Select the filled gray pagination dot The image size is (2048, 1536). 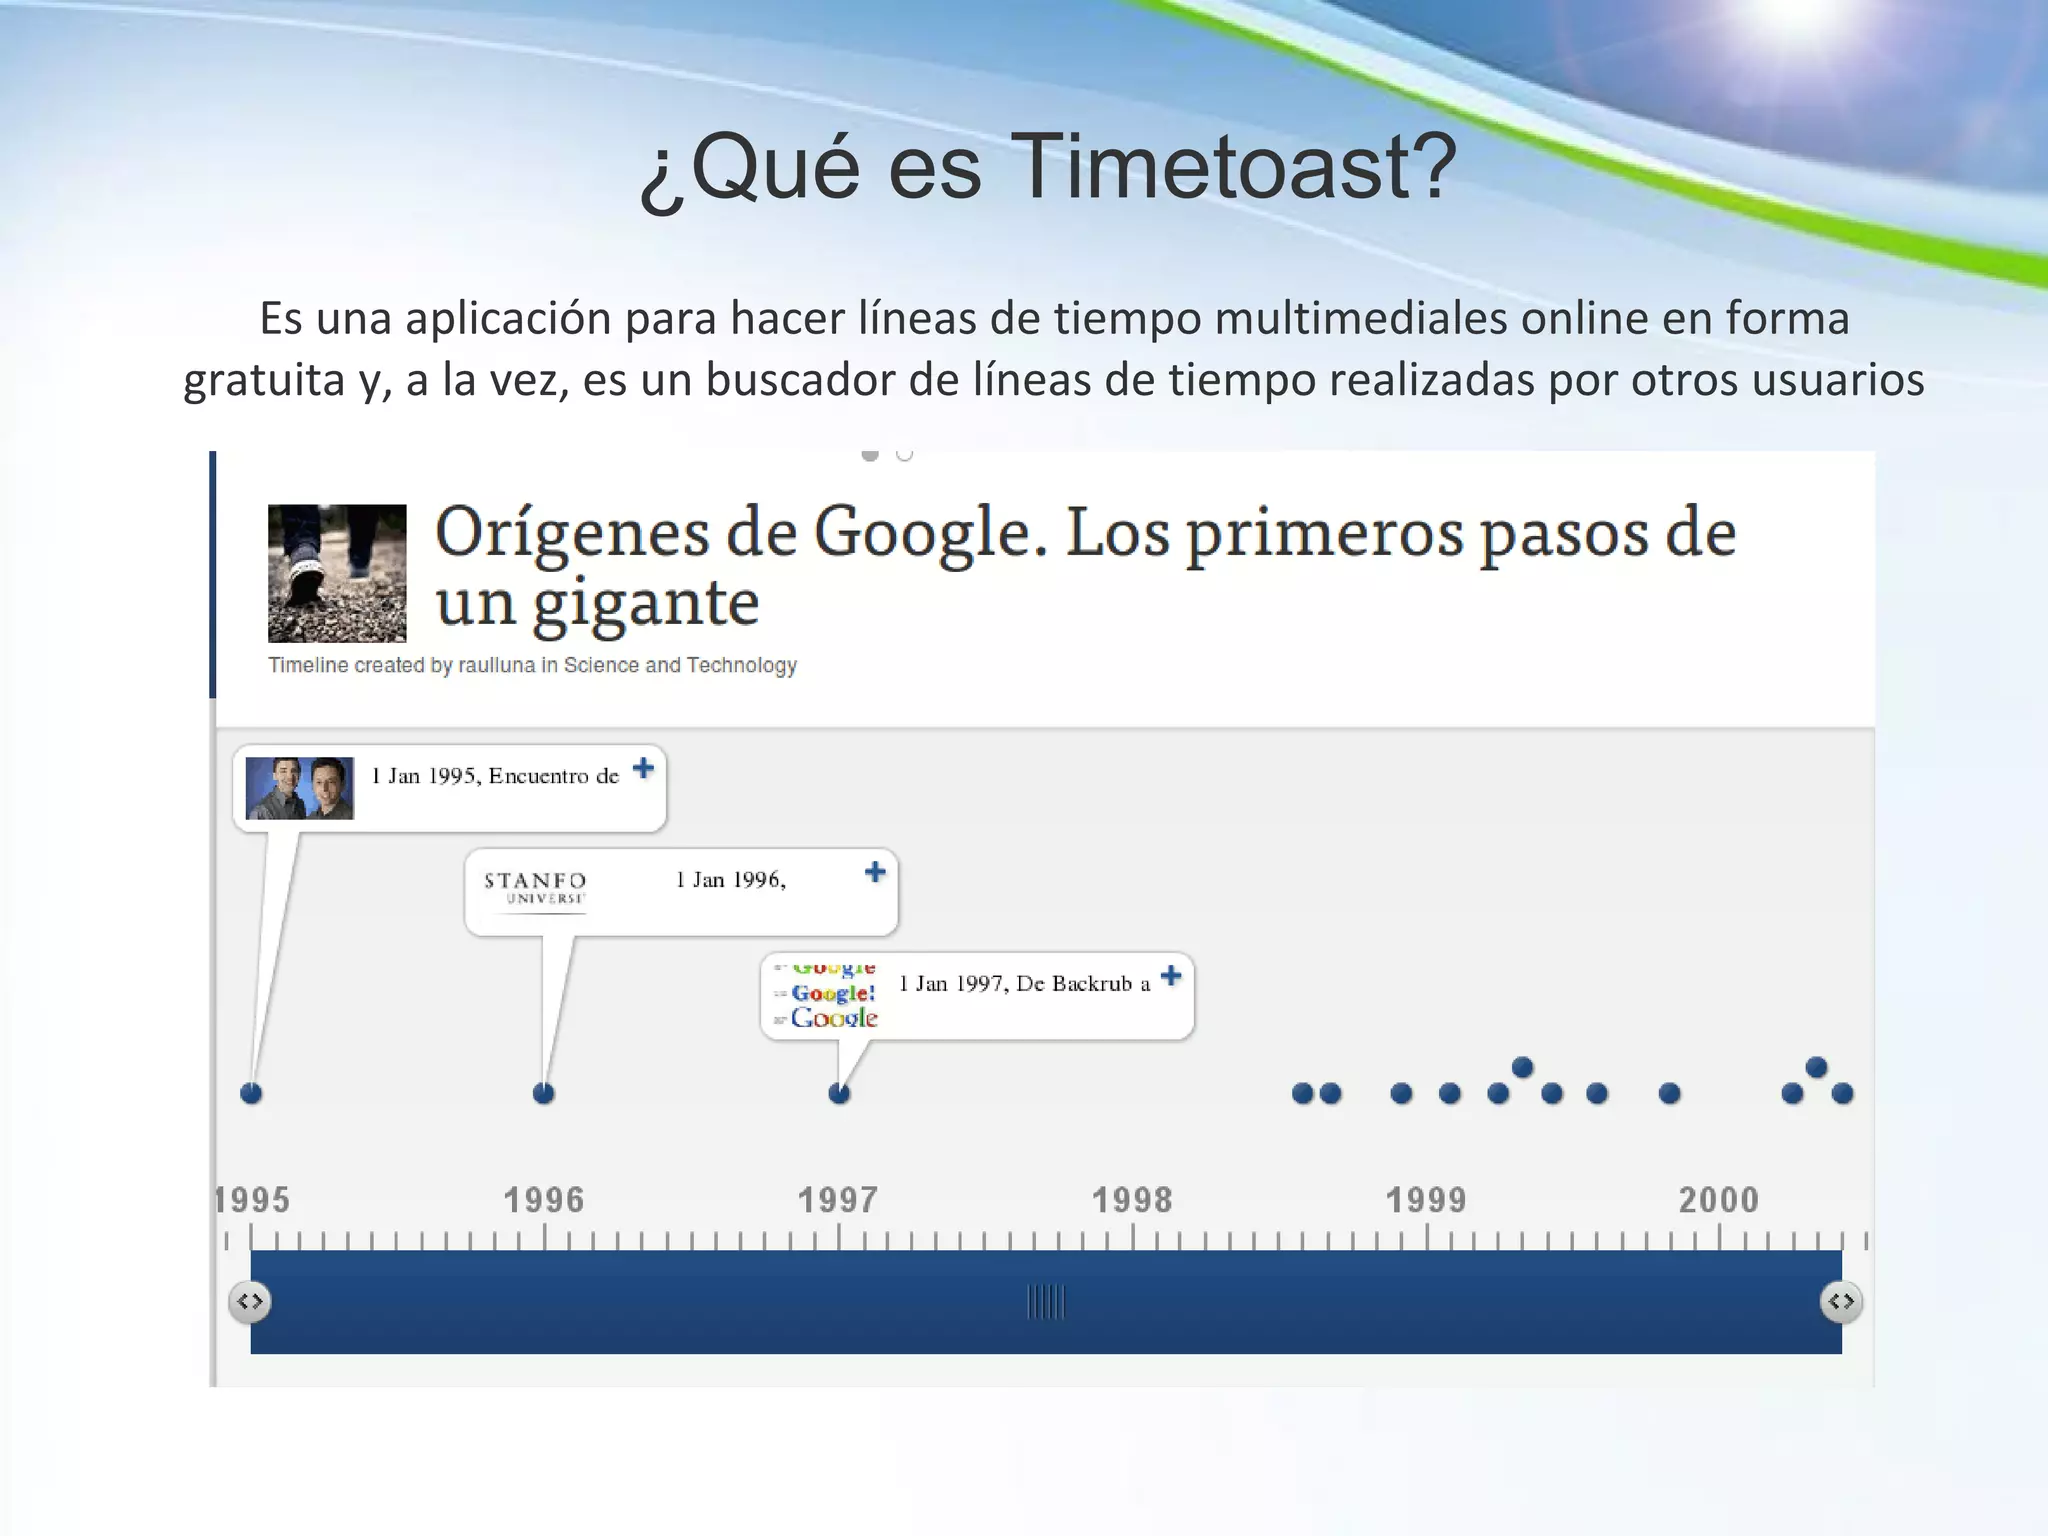pos(870,455)
